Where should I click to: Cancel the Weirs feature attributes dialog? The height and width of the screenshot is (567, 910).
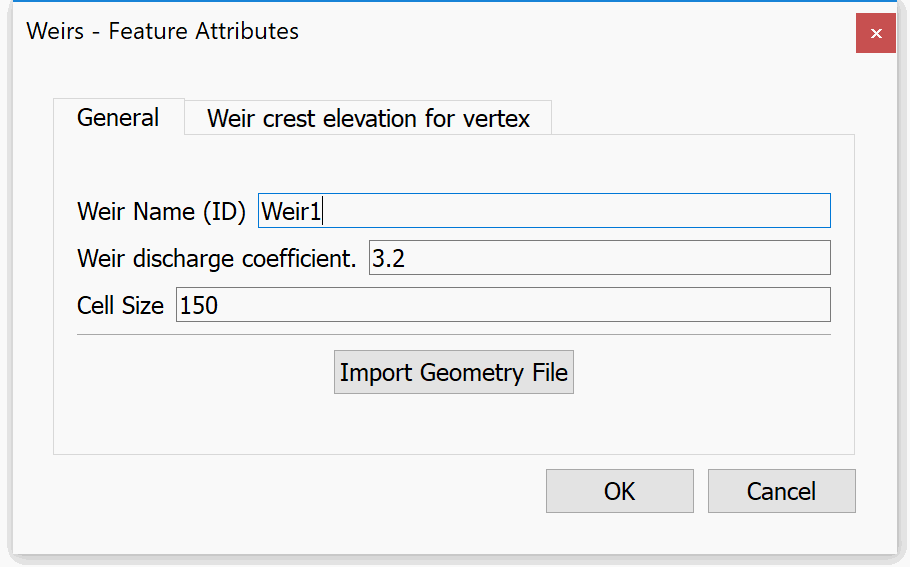pos(781,491)
